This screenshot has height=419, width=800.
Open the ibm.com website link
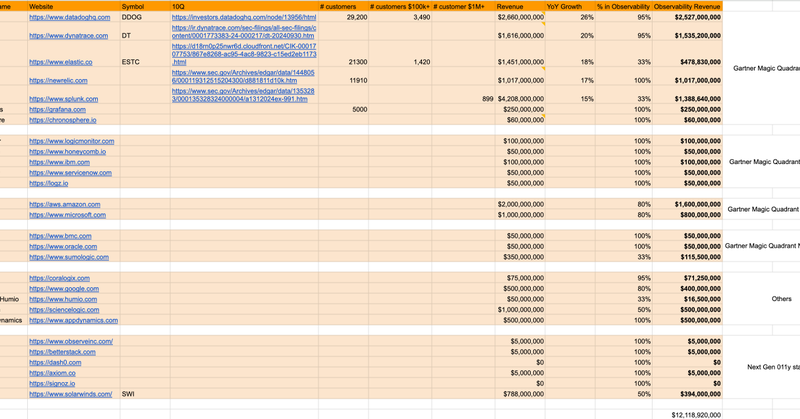pos(59,162)
